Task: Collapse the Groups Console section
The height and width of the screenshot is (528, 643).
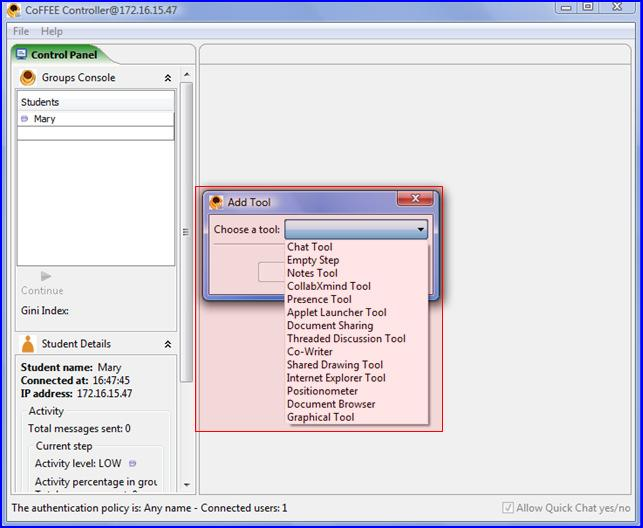Action: pos(168,78)
